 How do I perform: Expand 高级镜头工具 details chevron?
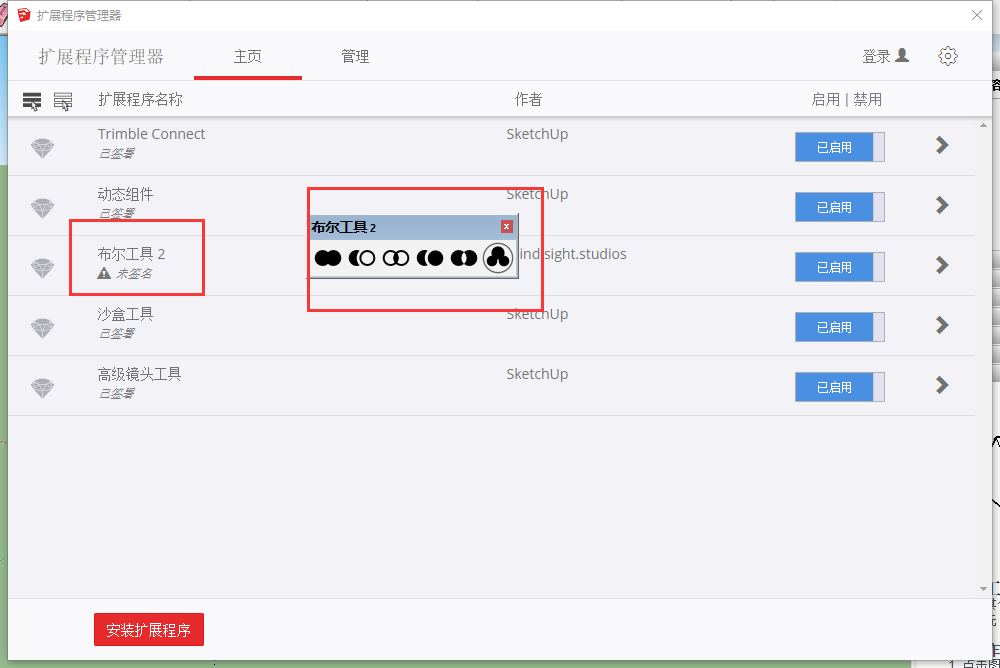coord(942,385)
